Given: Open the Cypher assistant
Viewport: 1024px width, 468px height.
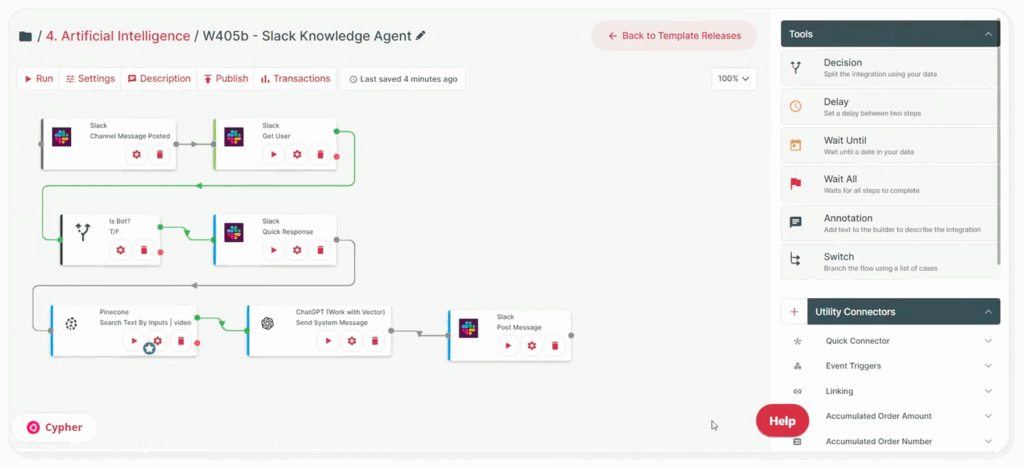Looking at the screenshot, I should pos(54,428).
